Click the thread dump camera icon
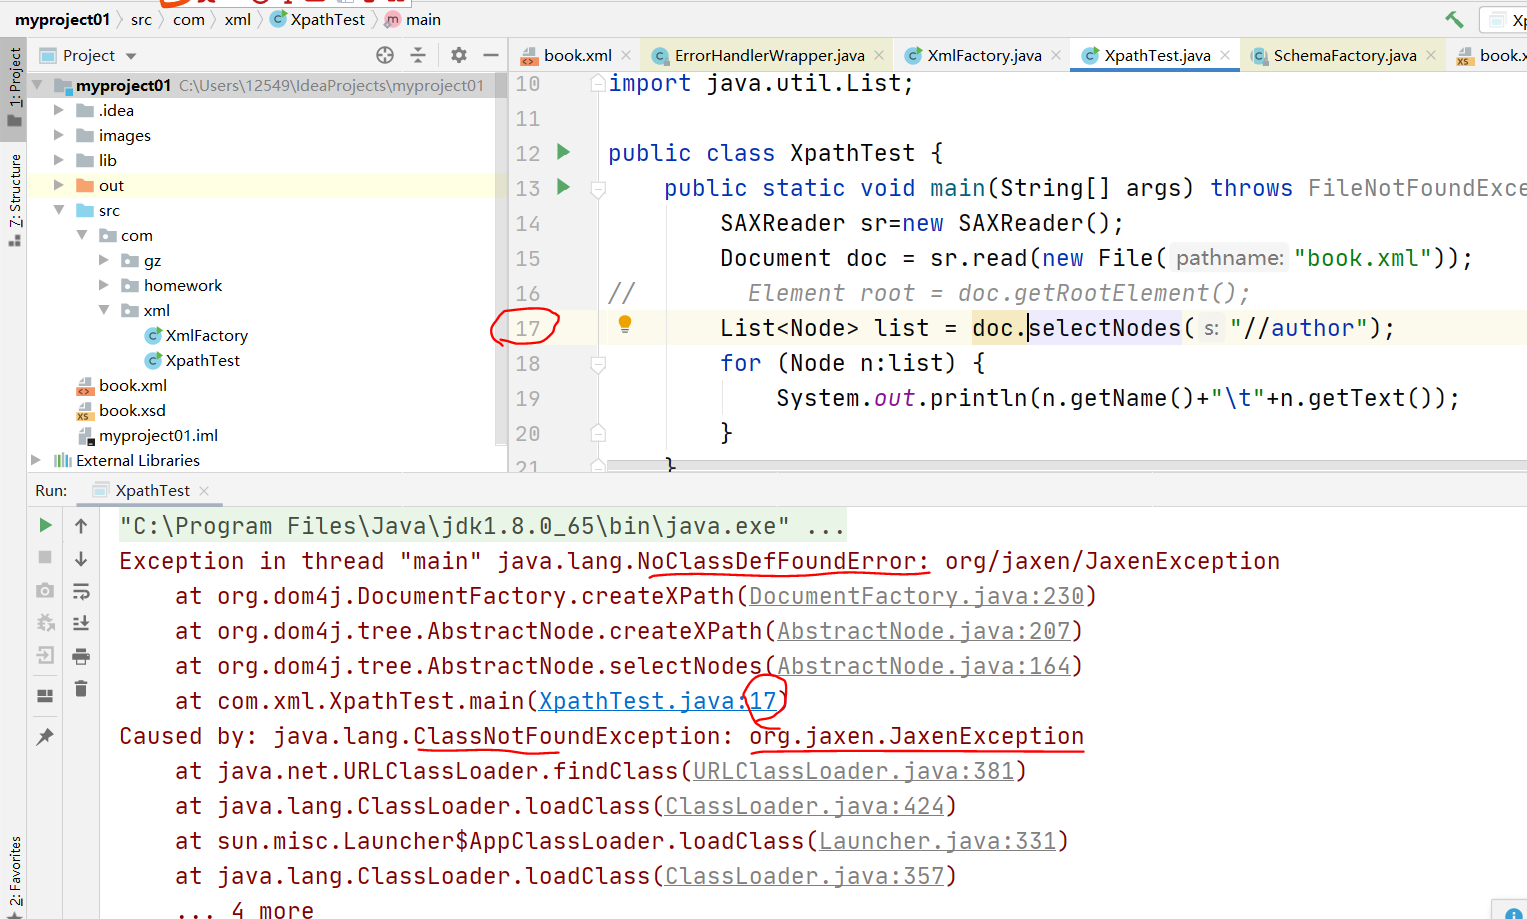 pyautogui.click(x=45, y=591)
